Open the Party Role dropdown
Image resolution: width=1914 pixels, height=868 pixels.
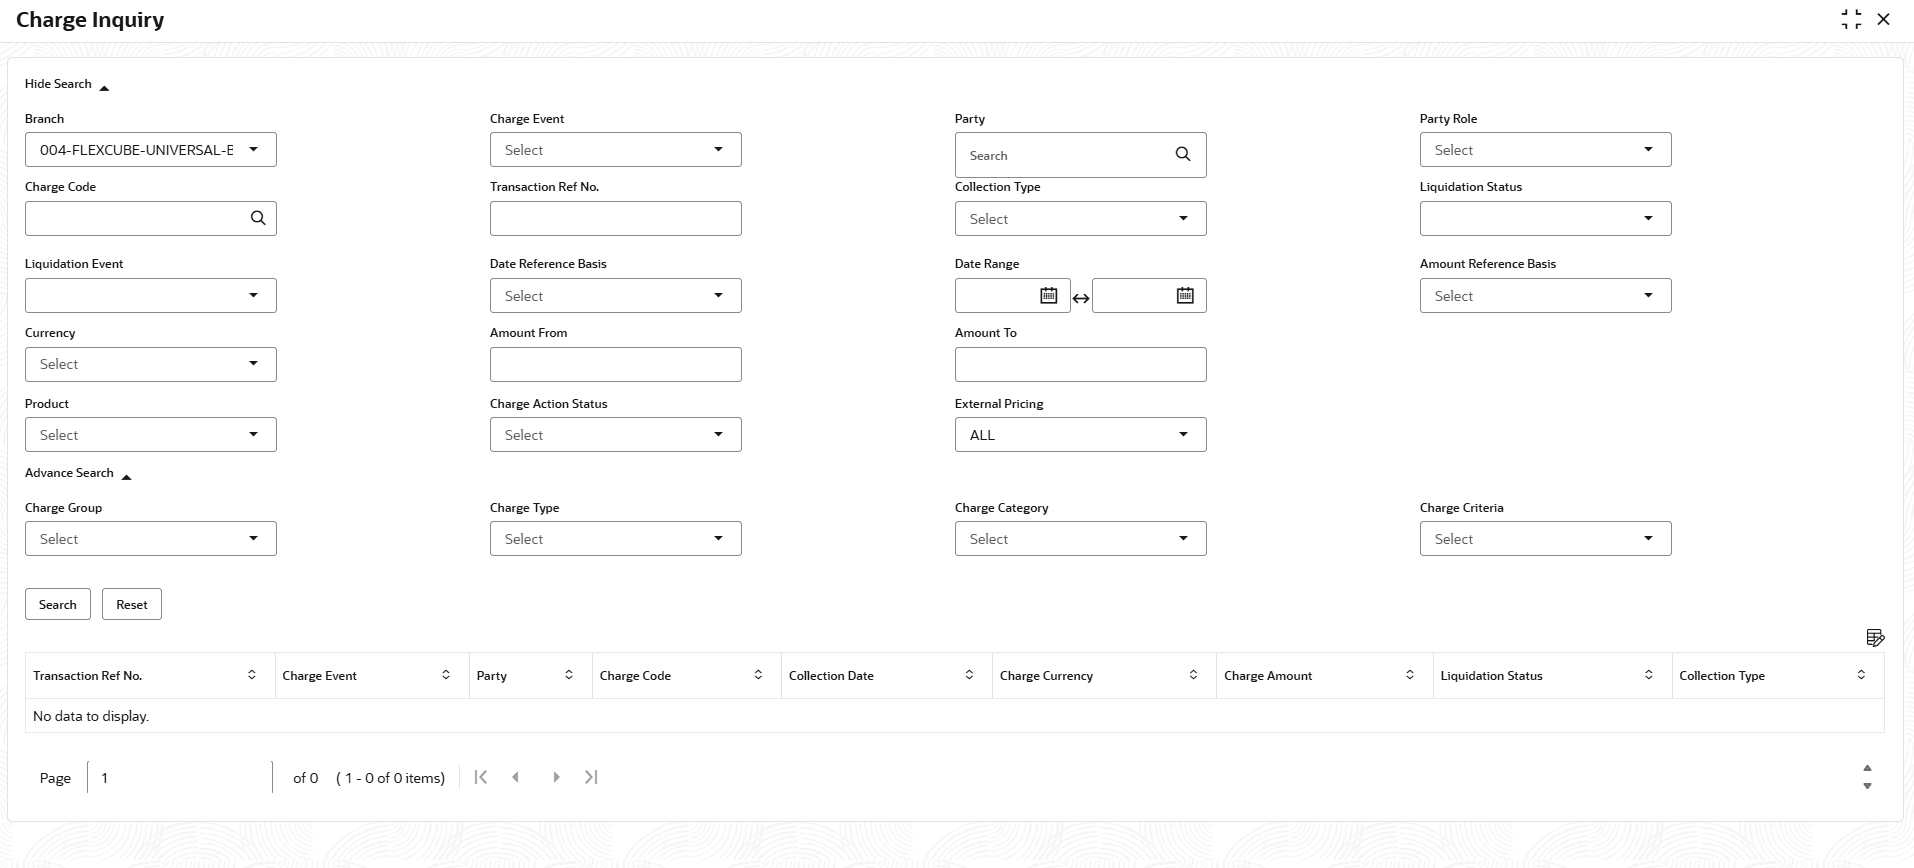coord(1546,150)
